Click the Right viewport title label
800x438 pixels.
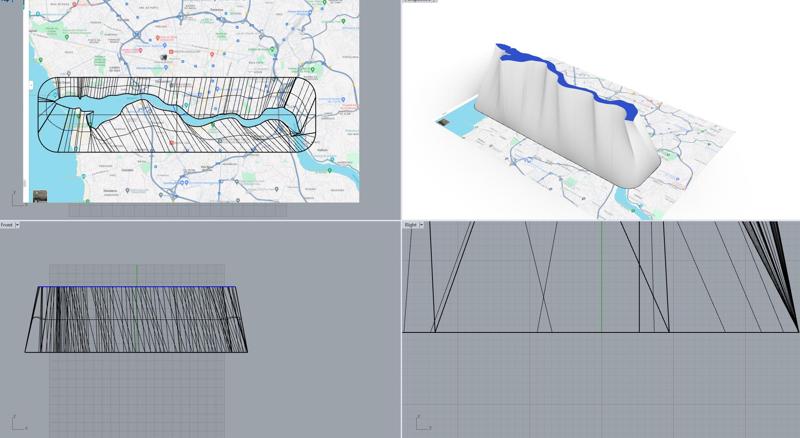[x=410, y=225]
